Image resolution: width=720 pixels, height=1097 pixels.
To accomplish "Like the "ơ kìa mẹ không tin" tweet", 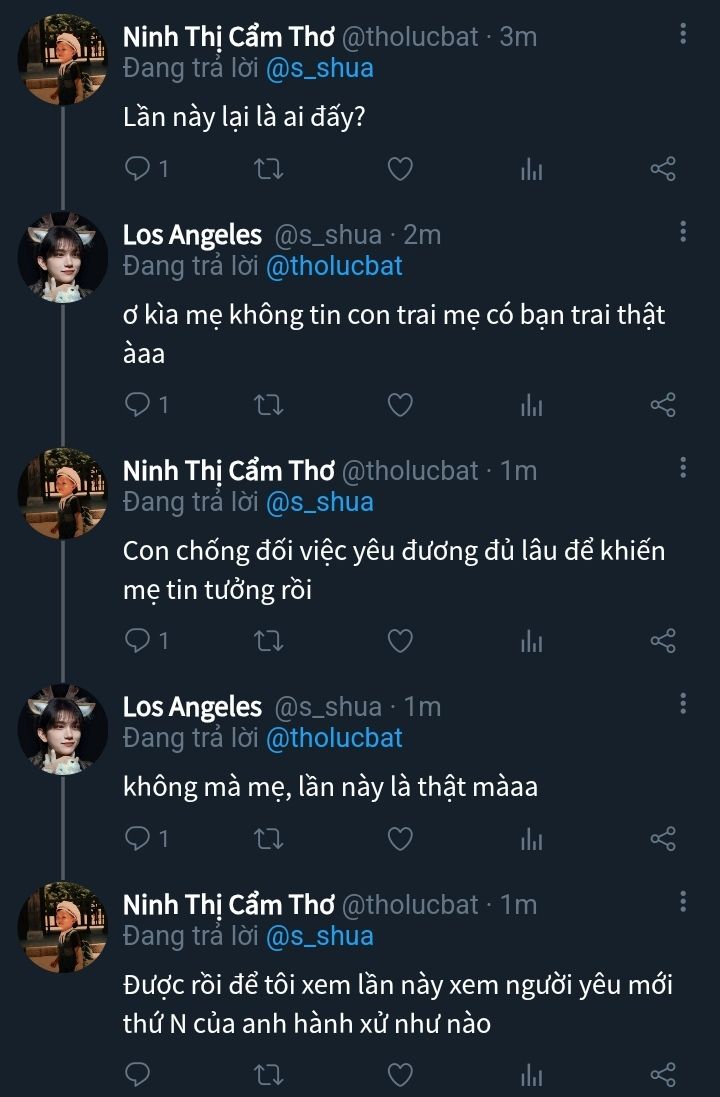I will click(400, 405).
